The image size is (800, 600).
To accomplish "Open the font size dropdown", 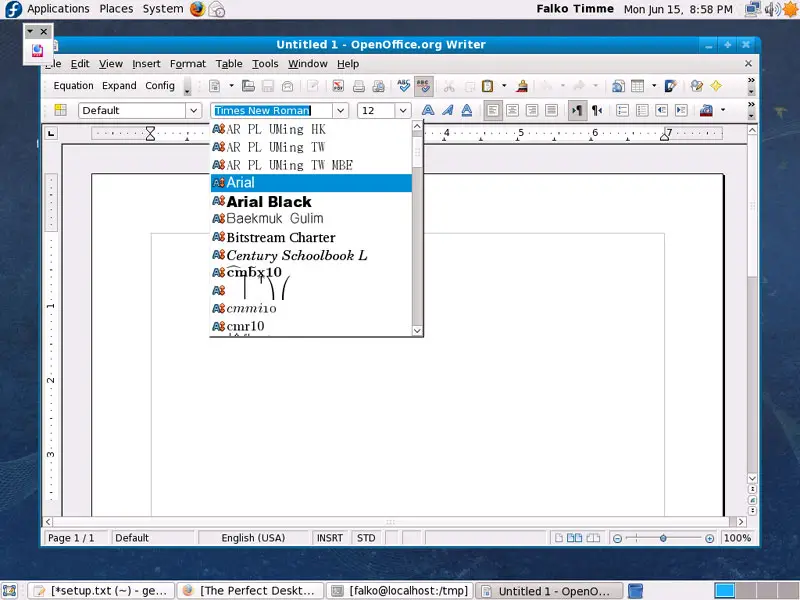I will [403, 110].
